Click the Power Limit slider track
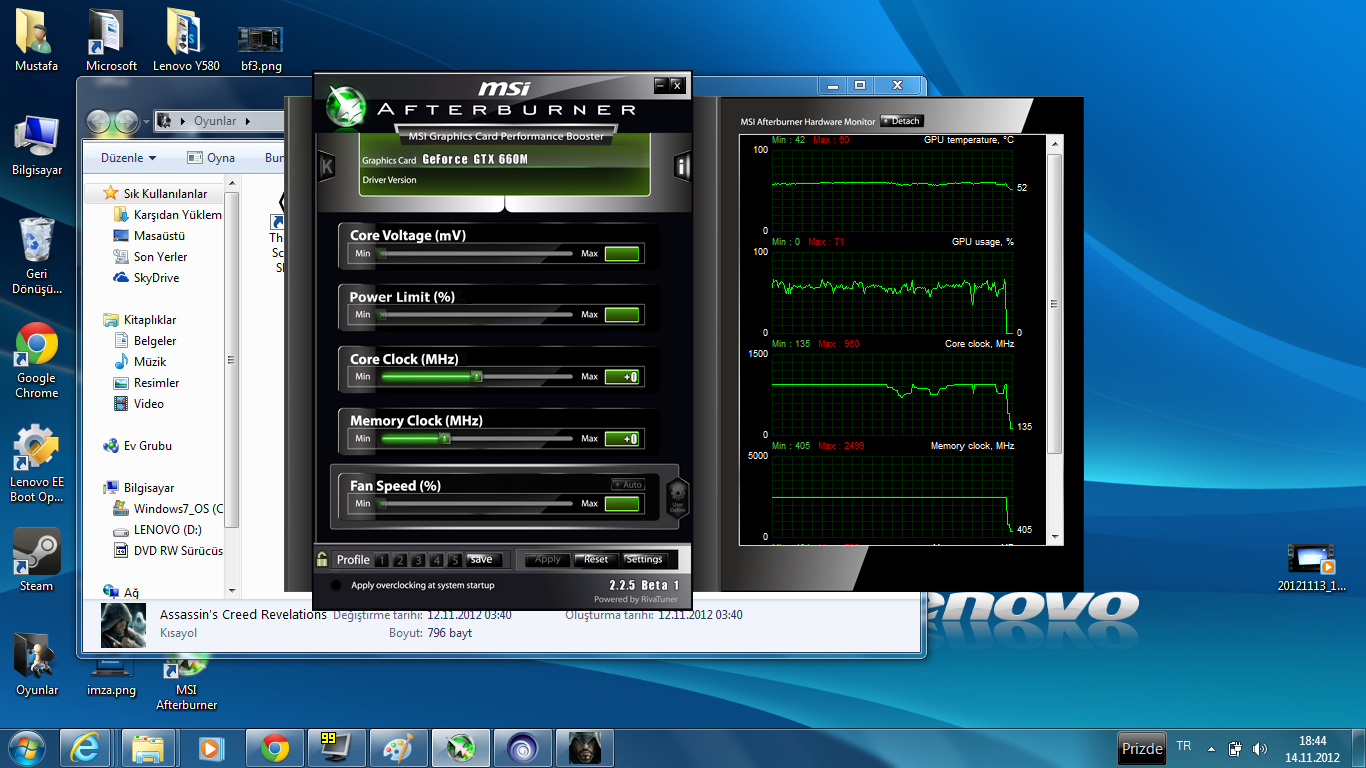1366x768 pixels. (475, 315)
